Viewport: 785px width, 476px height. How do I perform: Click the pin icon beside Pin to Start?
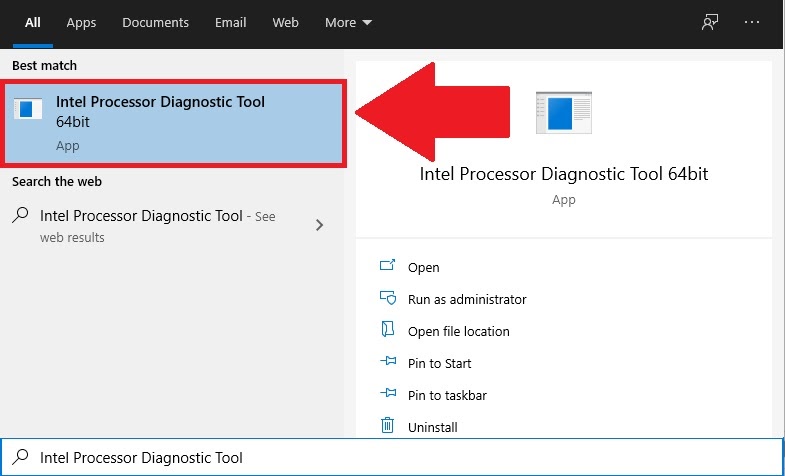pos(388,361)
